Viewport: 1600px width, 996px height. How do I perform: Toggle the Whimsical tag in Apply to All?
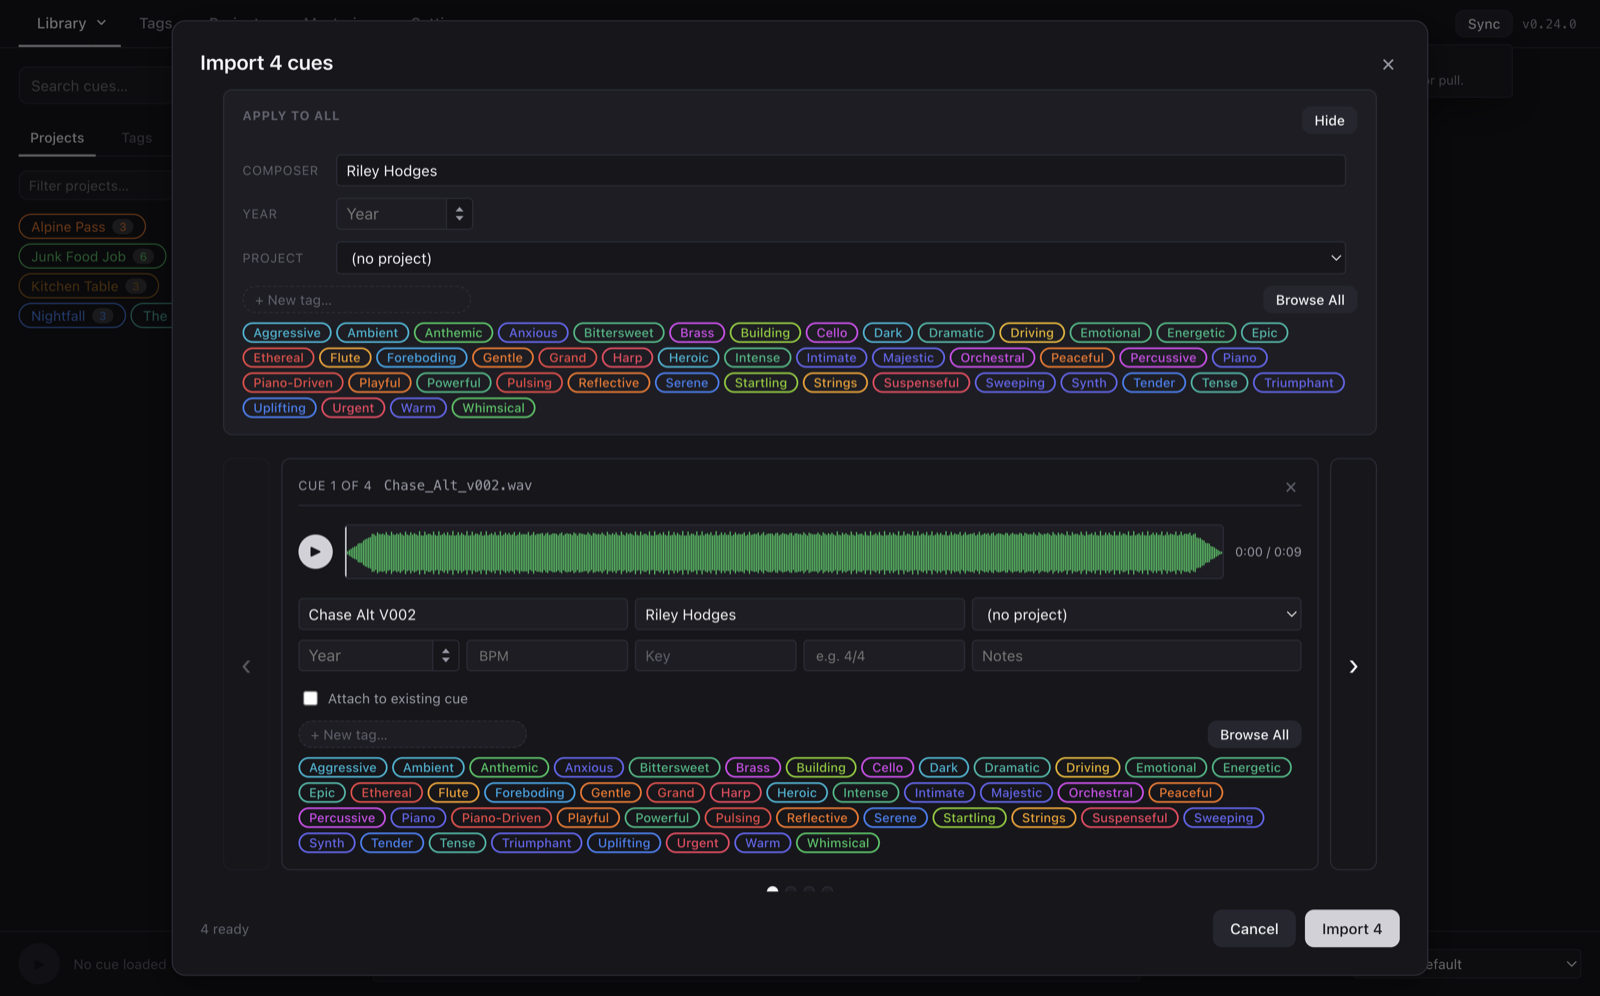[x=493, y=408]
